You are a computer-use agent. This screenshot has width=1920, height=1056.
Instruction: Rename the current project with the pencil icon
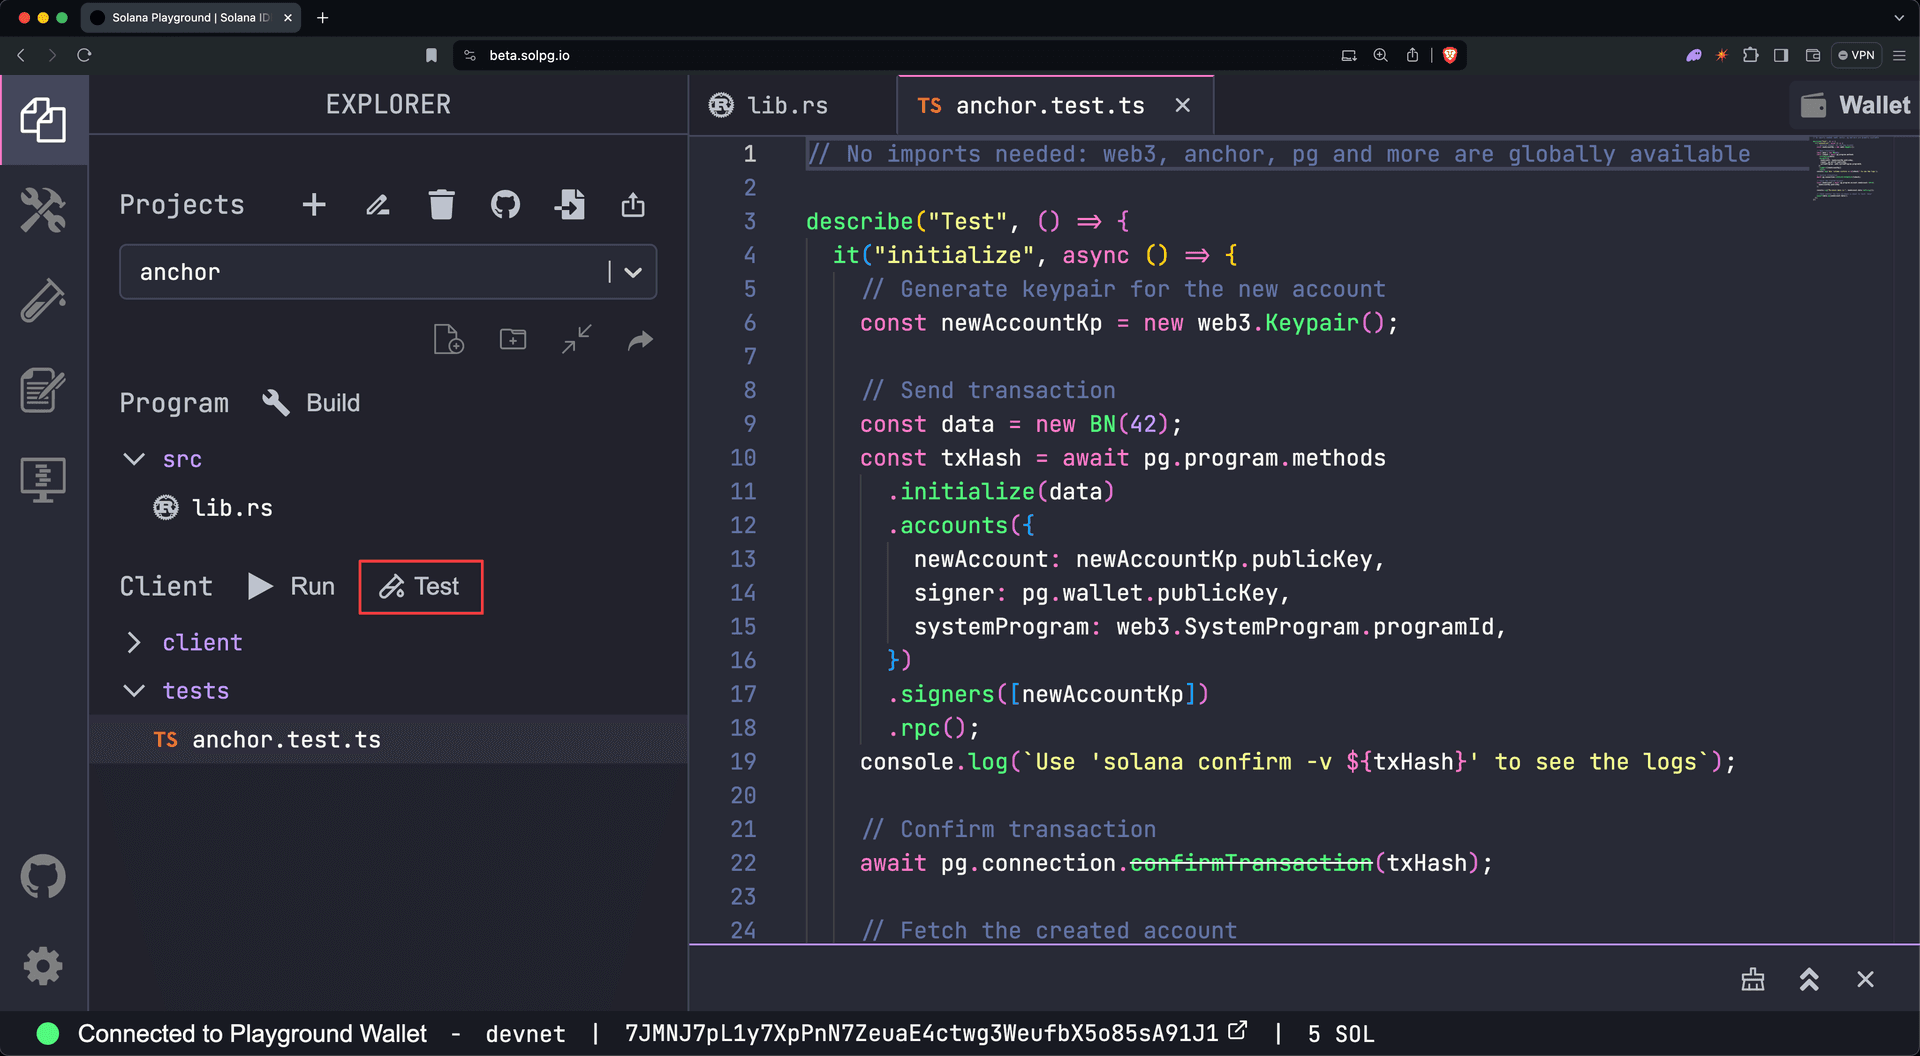[377, 204]
